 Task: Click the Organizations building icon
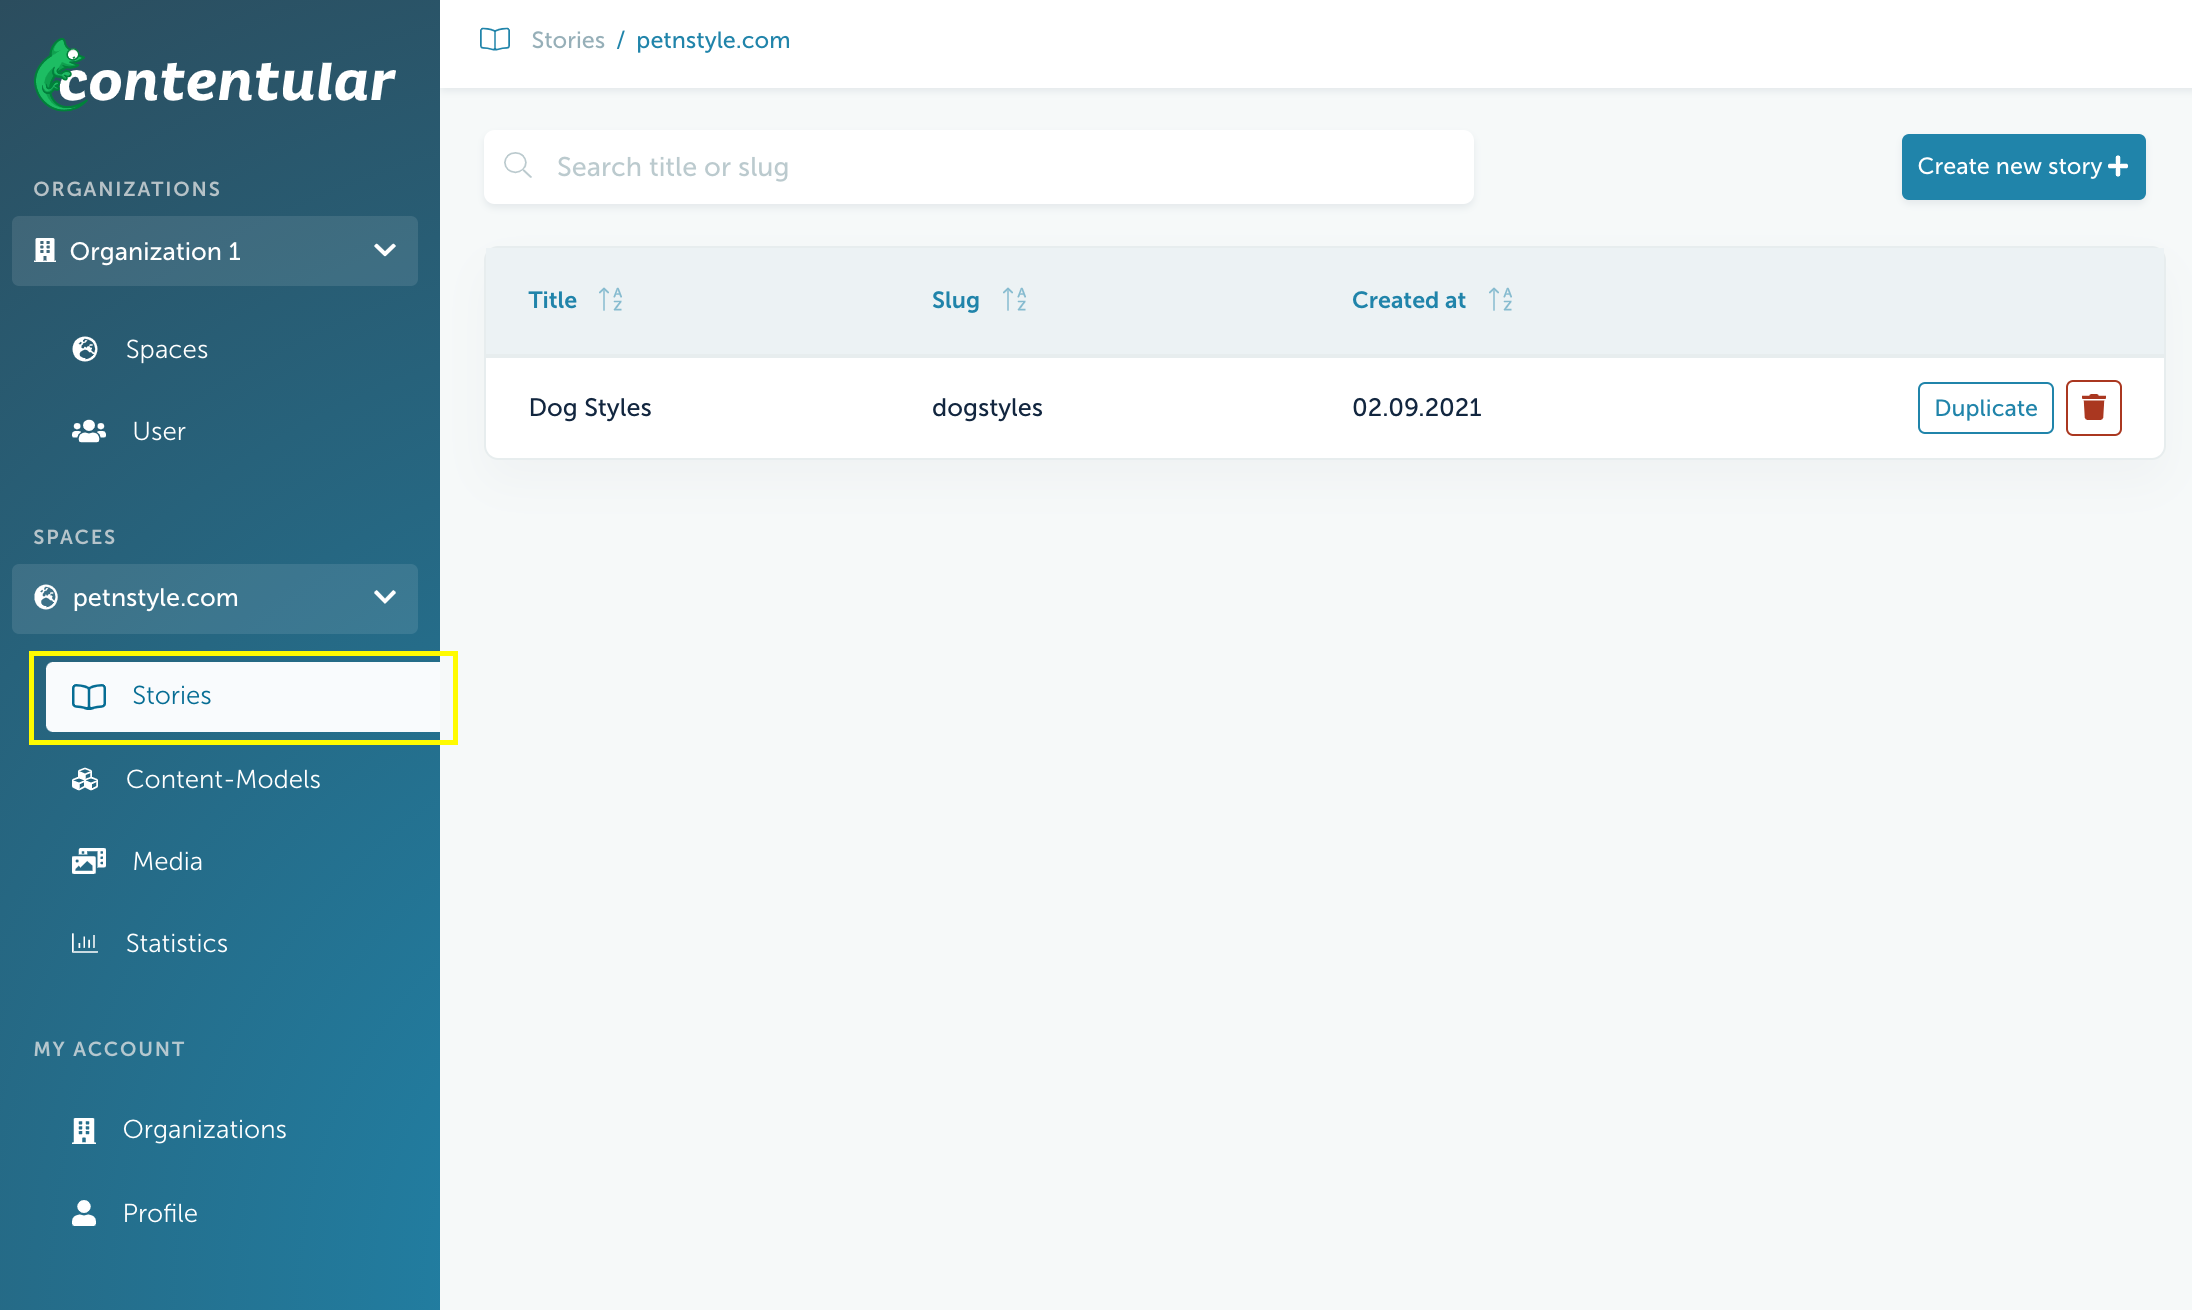(x=84, y=1130)
